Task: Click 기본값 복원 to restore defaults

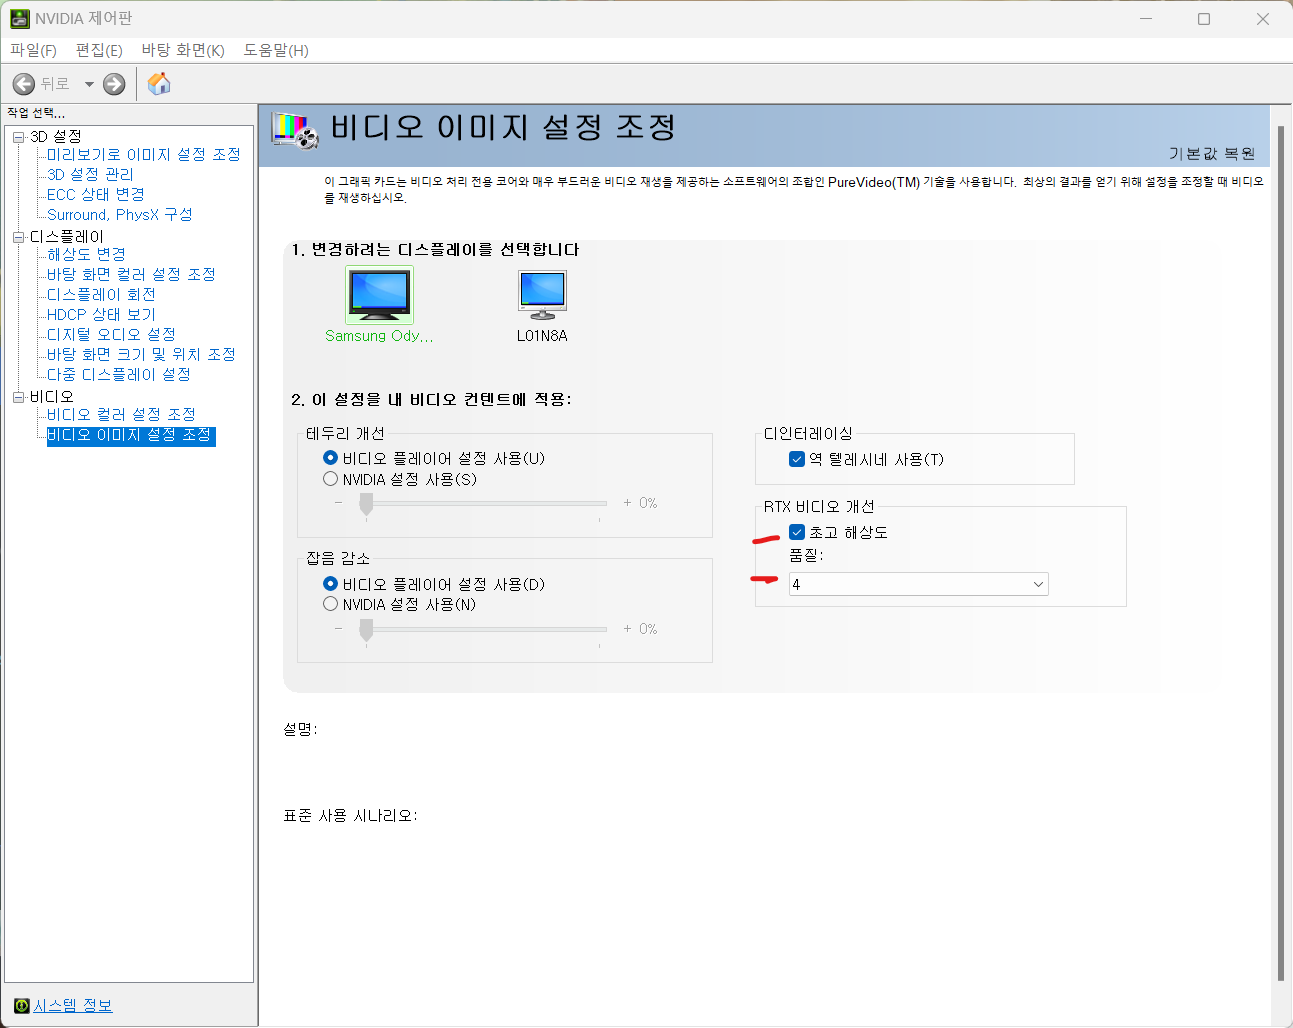Action: tap(1212, 153)
